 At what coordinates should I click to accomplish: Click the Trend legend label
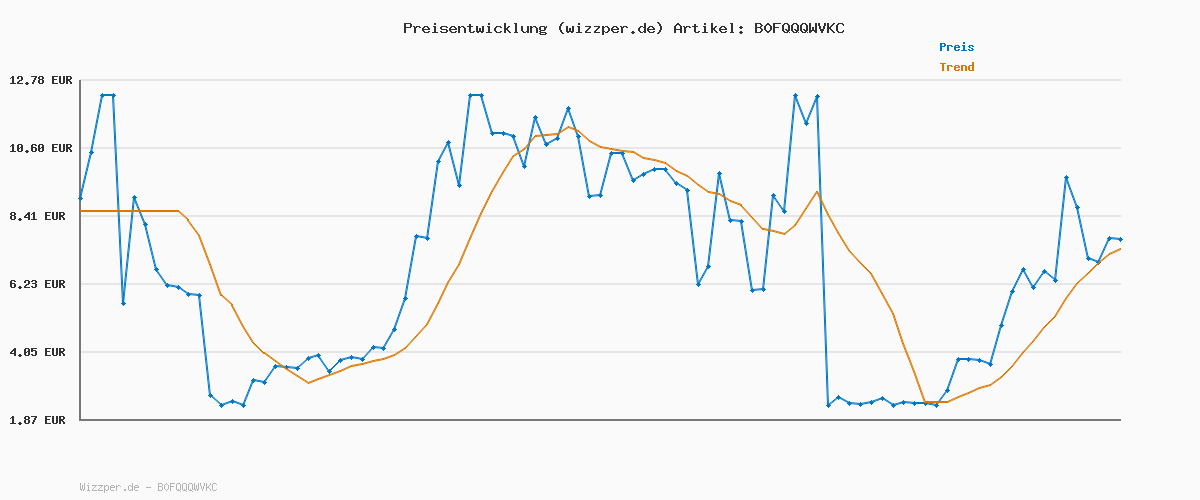point(956,67)
